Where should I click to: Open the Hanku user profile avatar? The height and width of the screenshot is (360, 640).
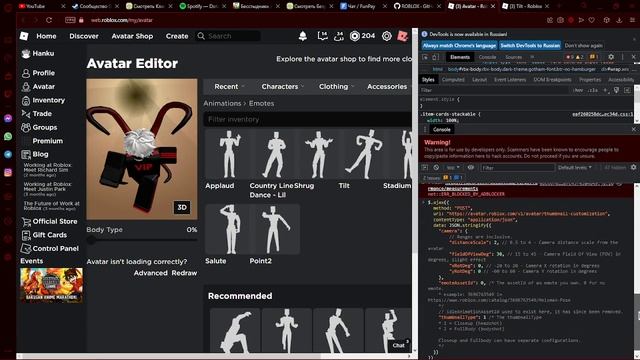click(26, 53)
